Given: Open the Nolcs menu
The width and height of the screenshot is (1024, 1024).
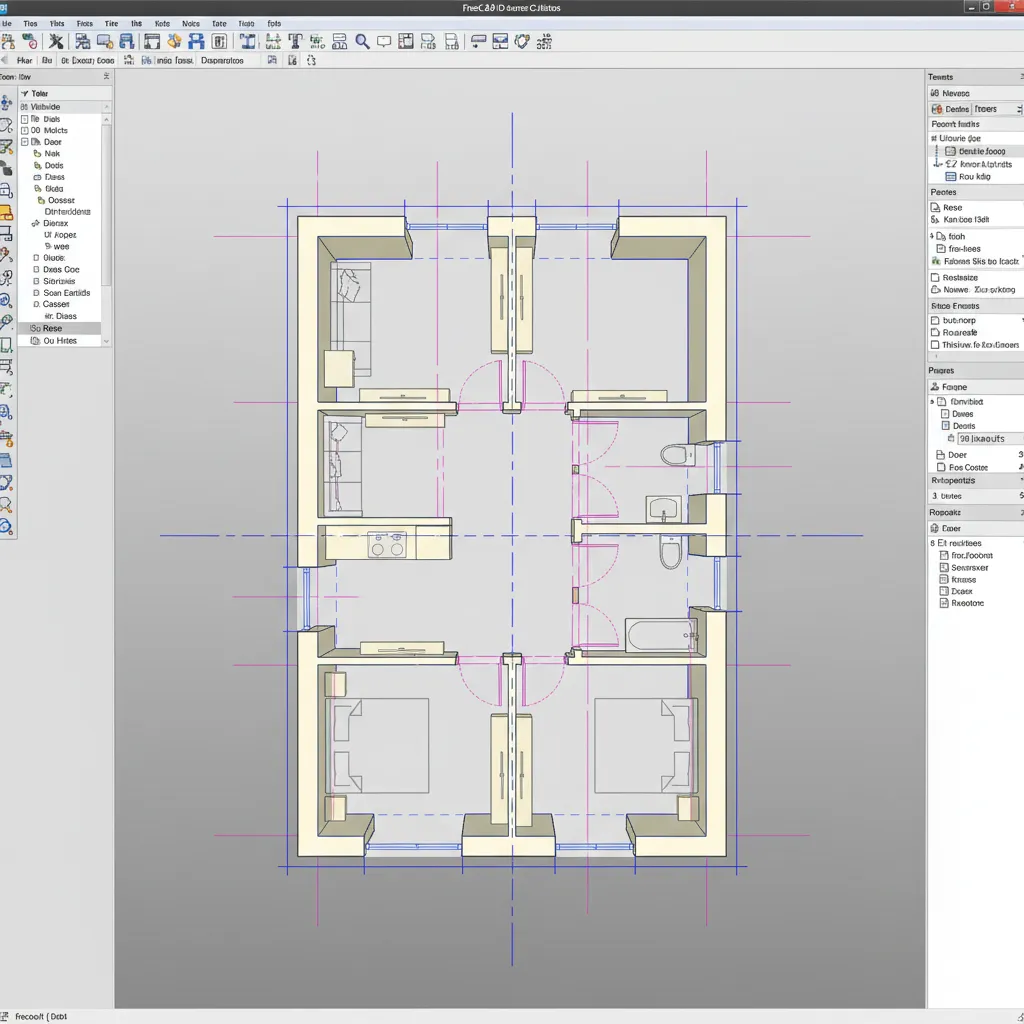Looking at the screenshot, I should coord(191,24).
